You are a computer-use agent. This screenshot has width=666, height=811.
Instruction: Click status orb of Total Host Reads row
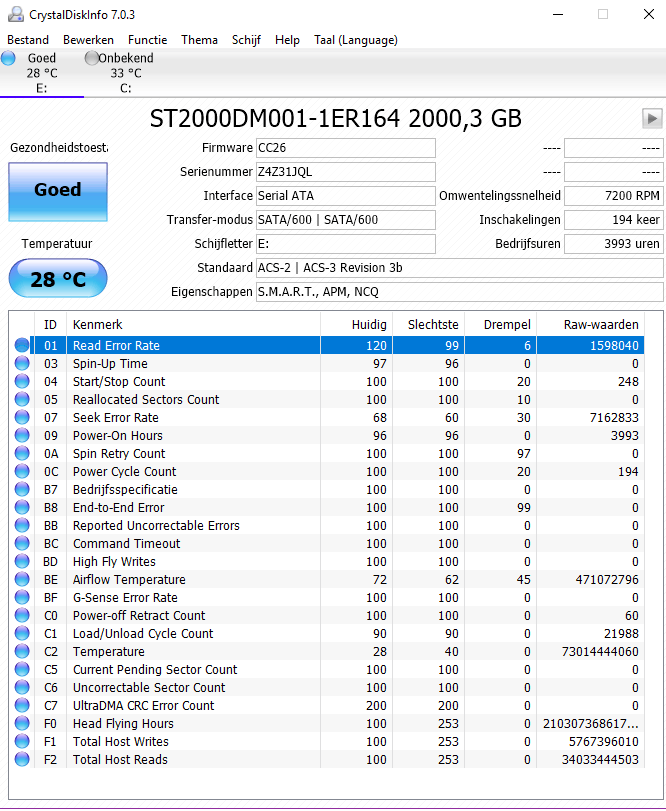[x=22, y=759]
